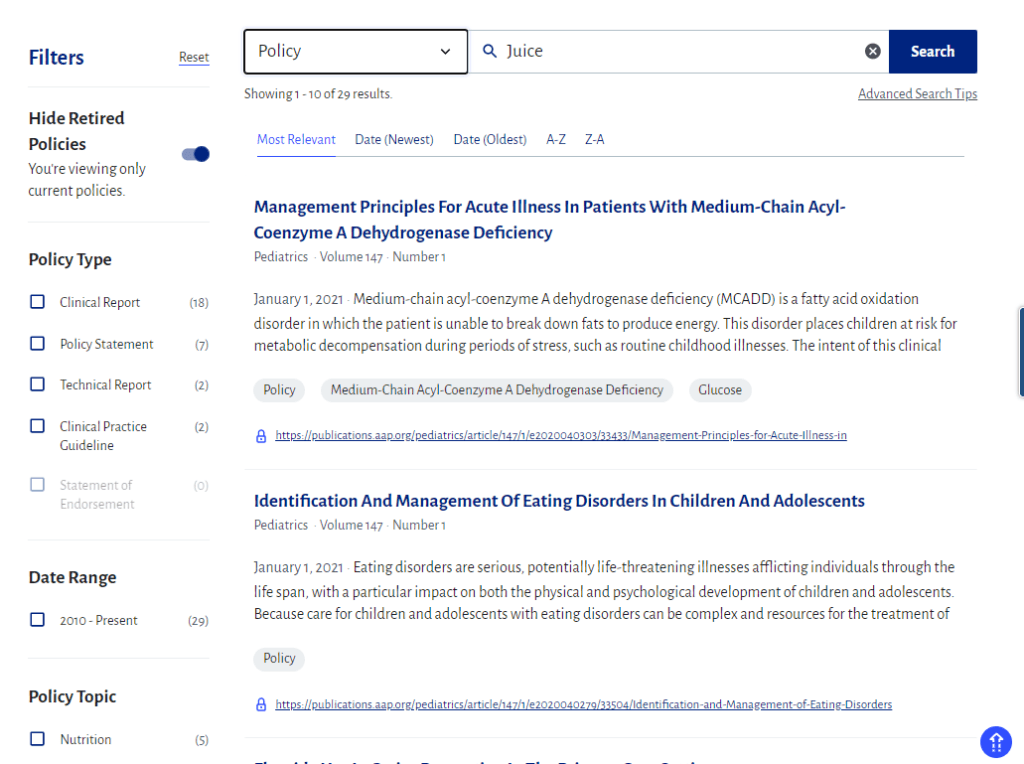Click the page scrollbar thumb at right edge
Viewport: 1024px width, 764px height.
1021,352
